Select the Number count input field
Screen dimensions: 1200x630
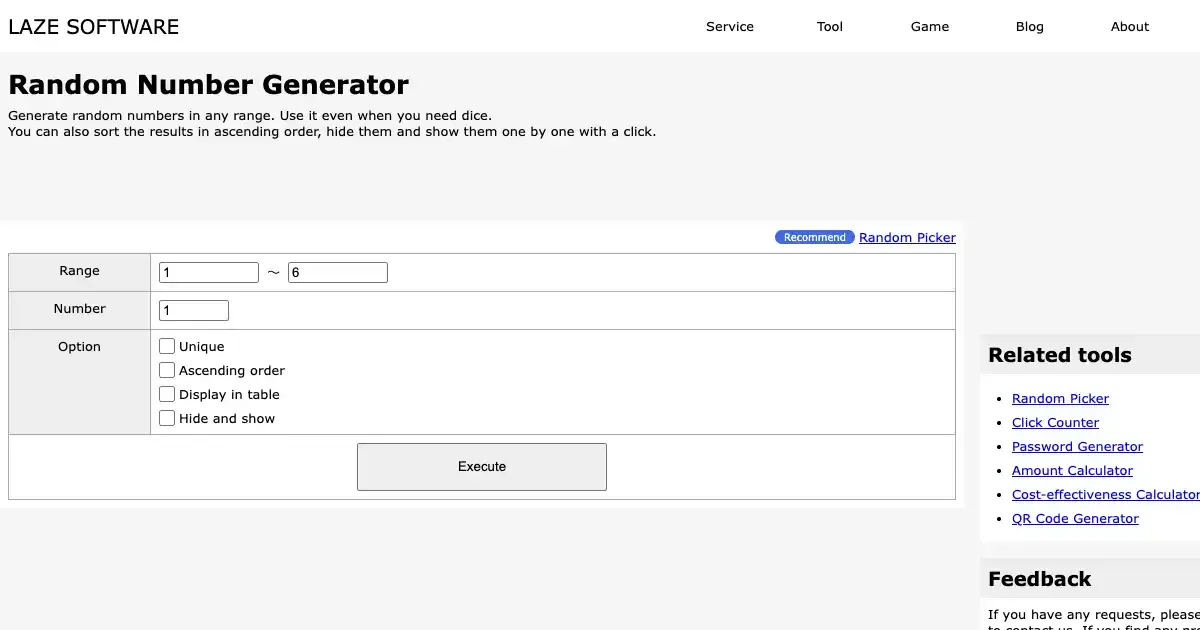tap(194, 310)
